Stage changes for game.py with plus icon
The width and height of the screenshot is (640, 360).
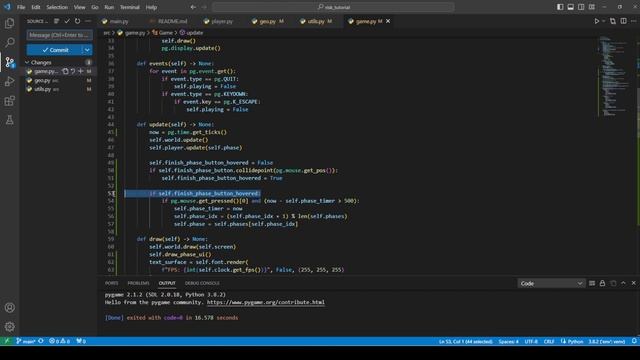point(80,71)
